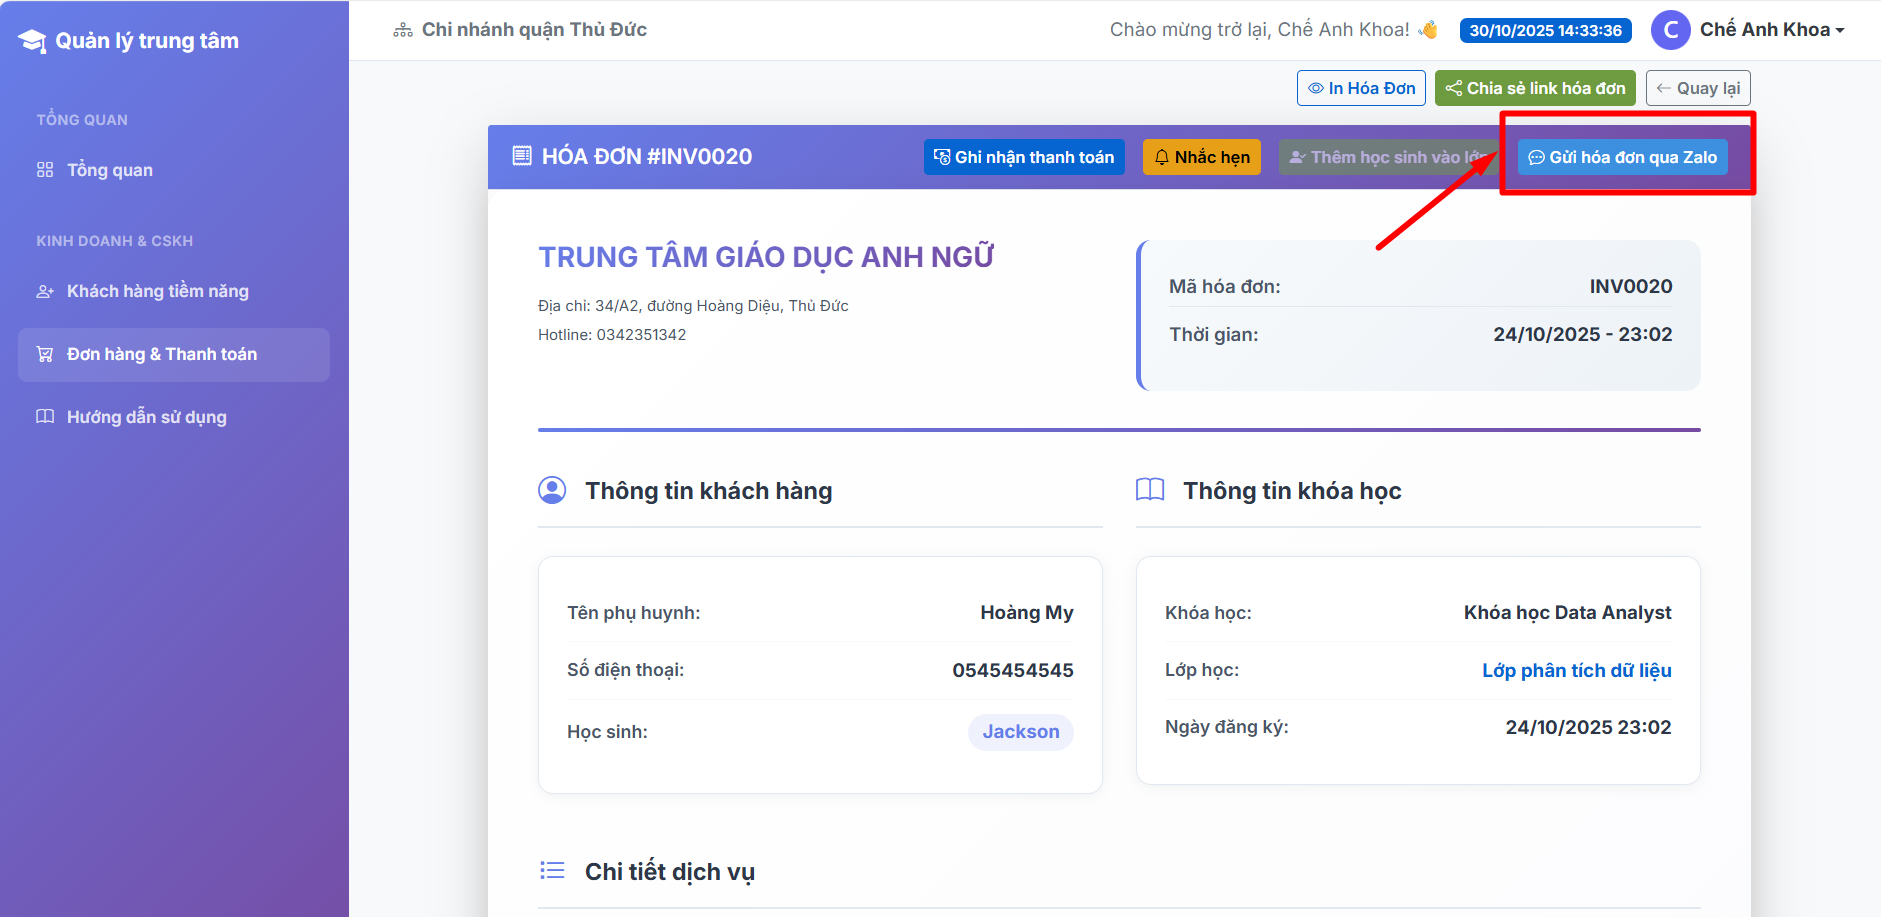Click the graduation cap logo icon
1881x917 pixels.
(x=32, y=41)
